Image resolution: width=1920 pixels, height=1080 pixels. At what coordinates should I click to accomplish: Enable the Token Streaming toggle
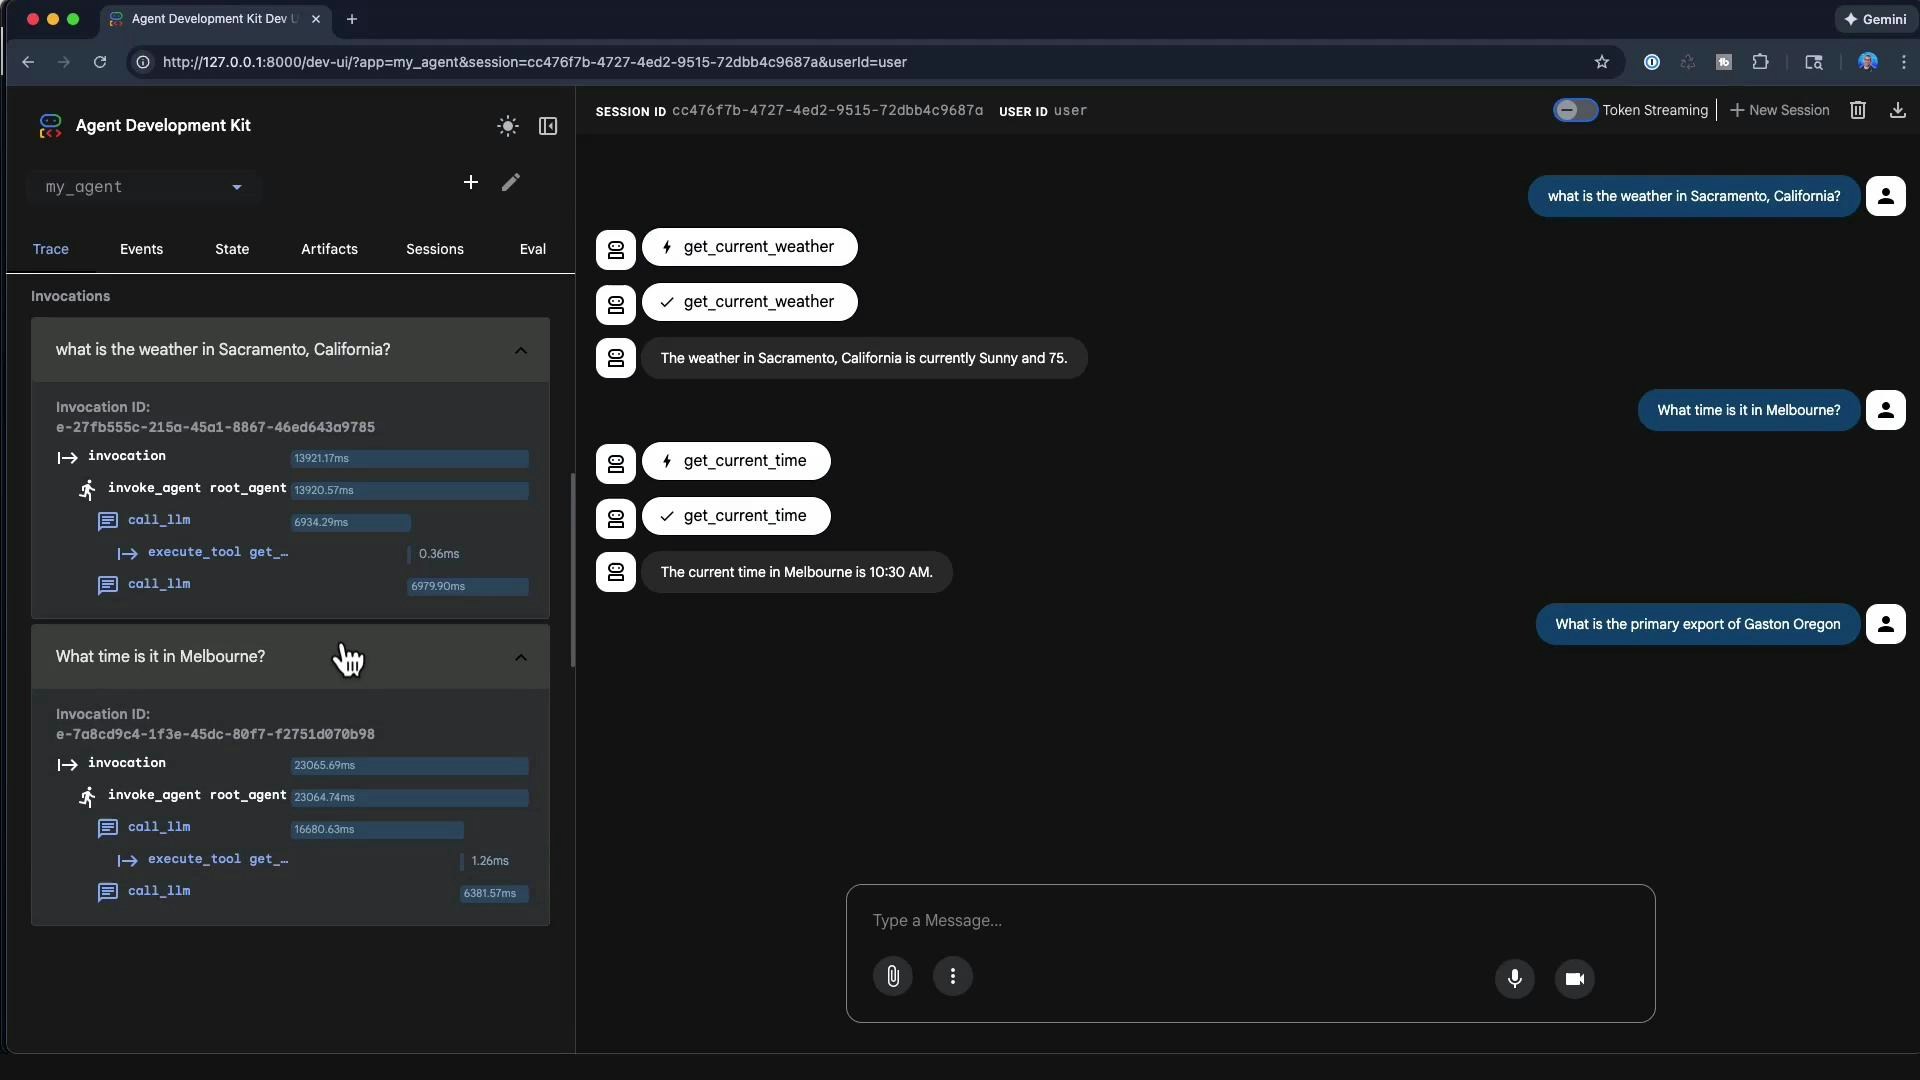(x=1575, y=110)
